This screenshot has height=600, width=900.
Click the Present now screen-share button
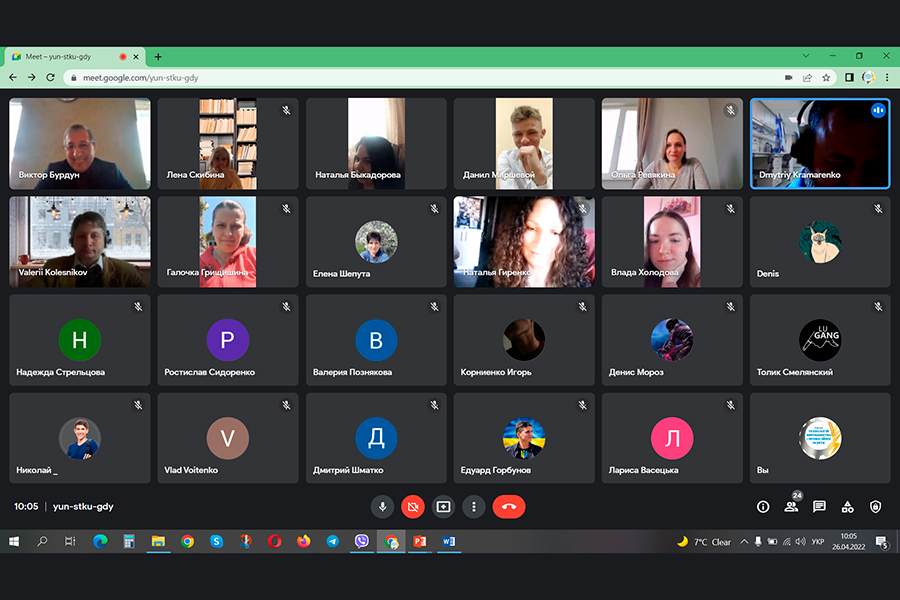coord(443,506)
